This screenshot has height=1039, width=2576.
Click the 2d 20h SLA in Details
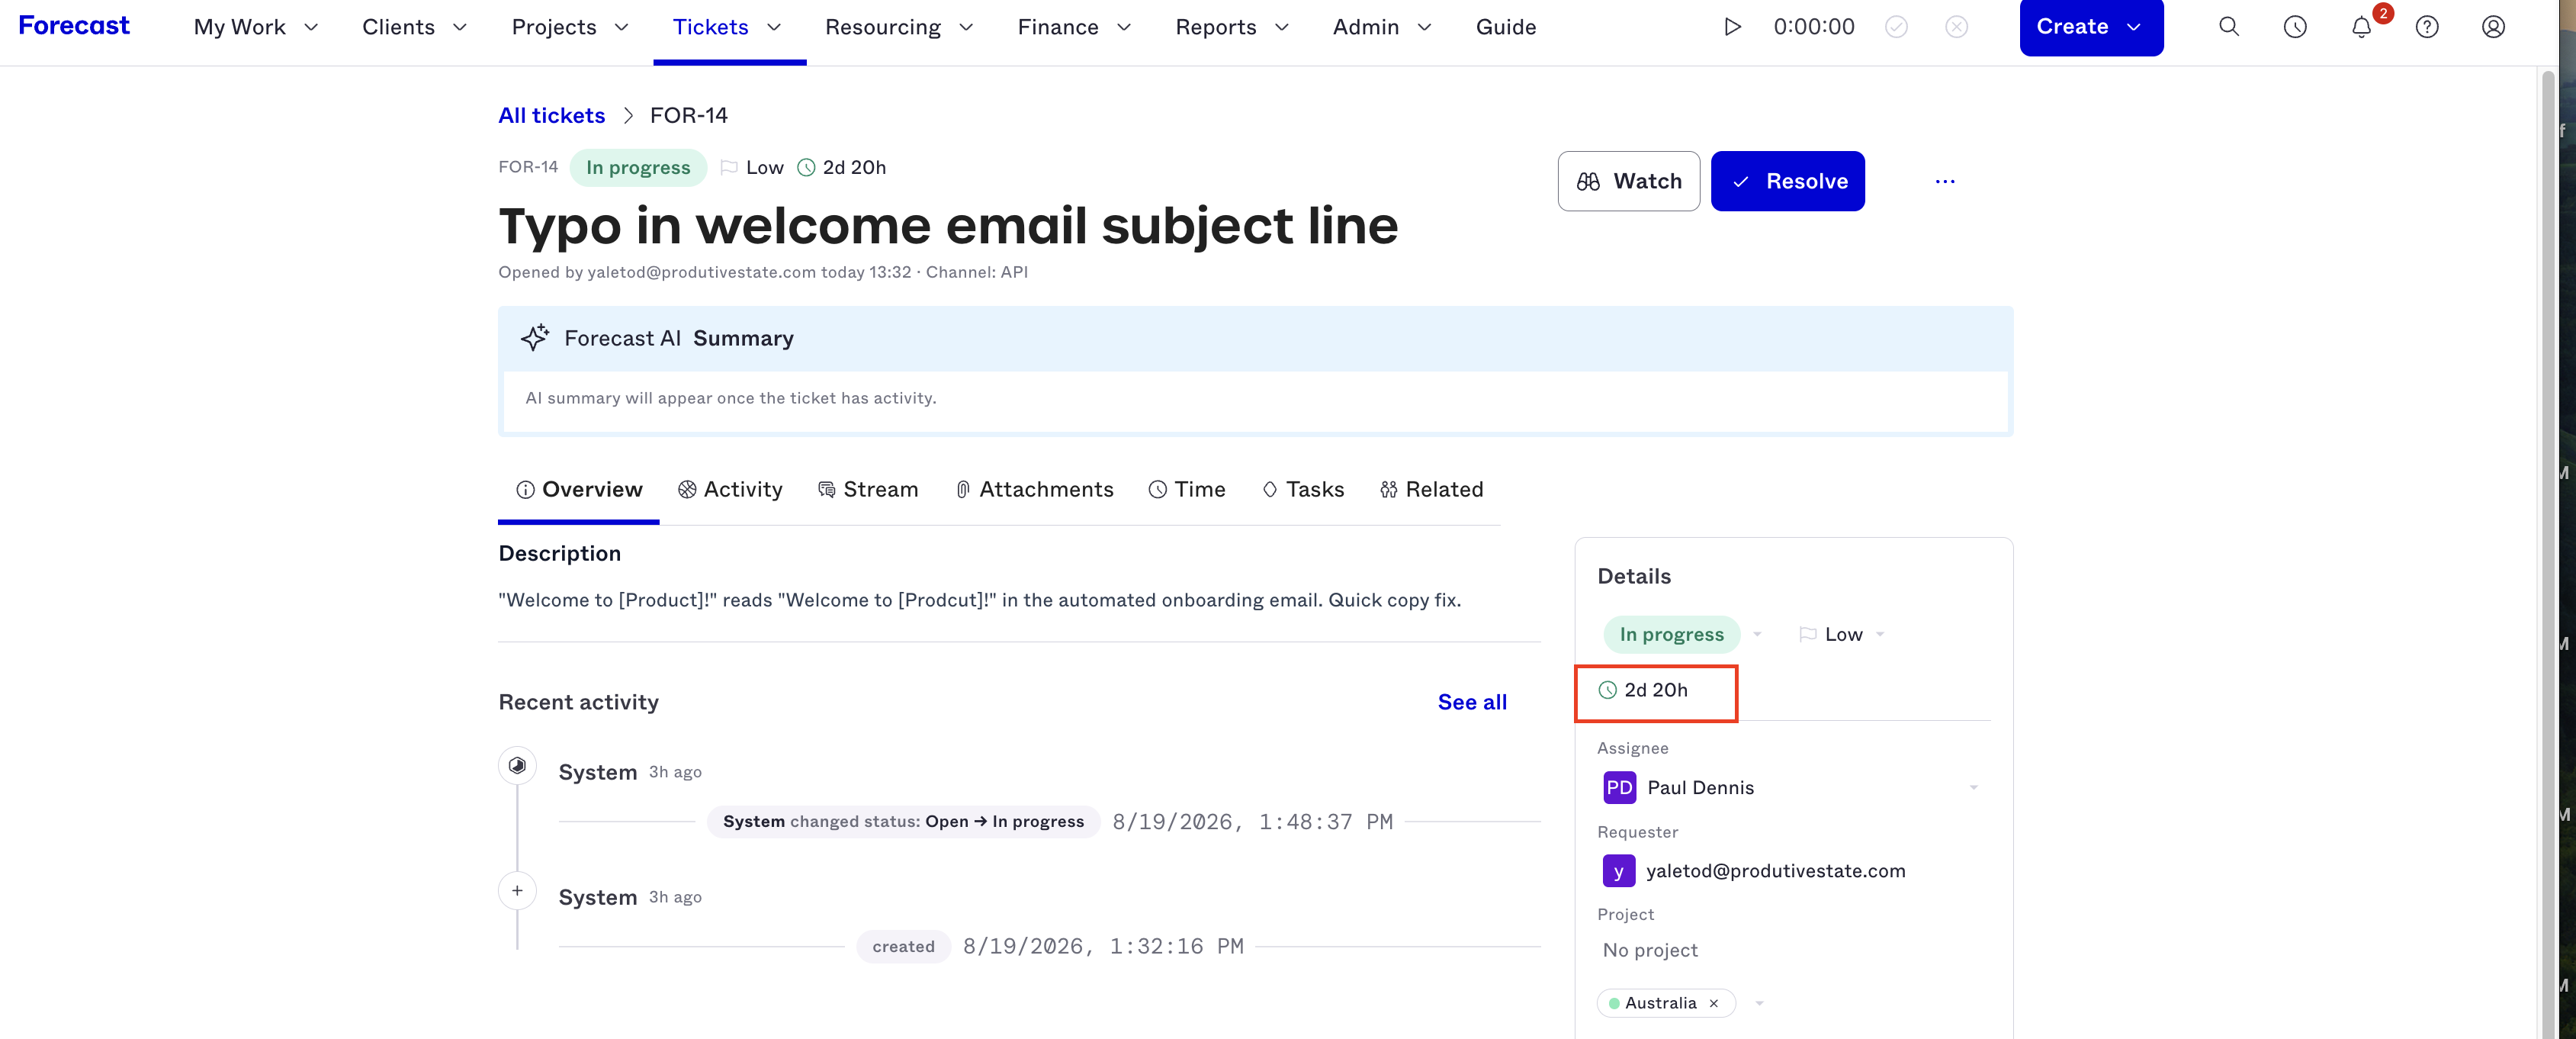coord(1643,690)
